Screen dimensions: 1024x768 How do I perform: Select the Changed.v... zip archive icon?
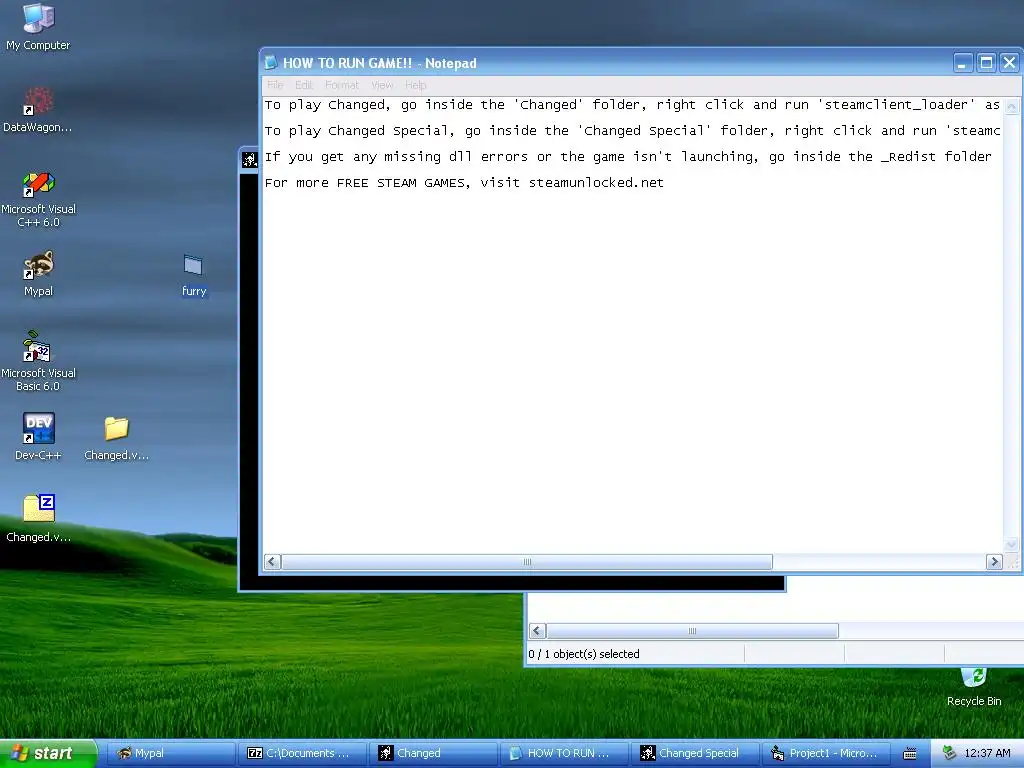(38, 518)
